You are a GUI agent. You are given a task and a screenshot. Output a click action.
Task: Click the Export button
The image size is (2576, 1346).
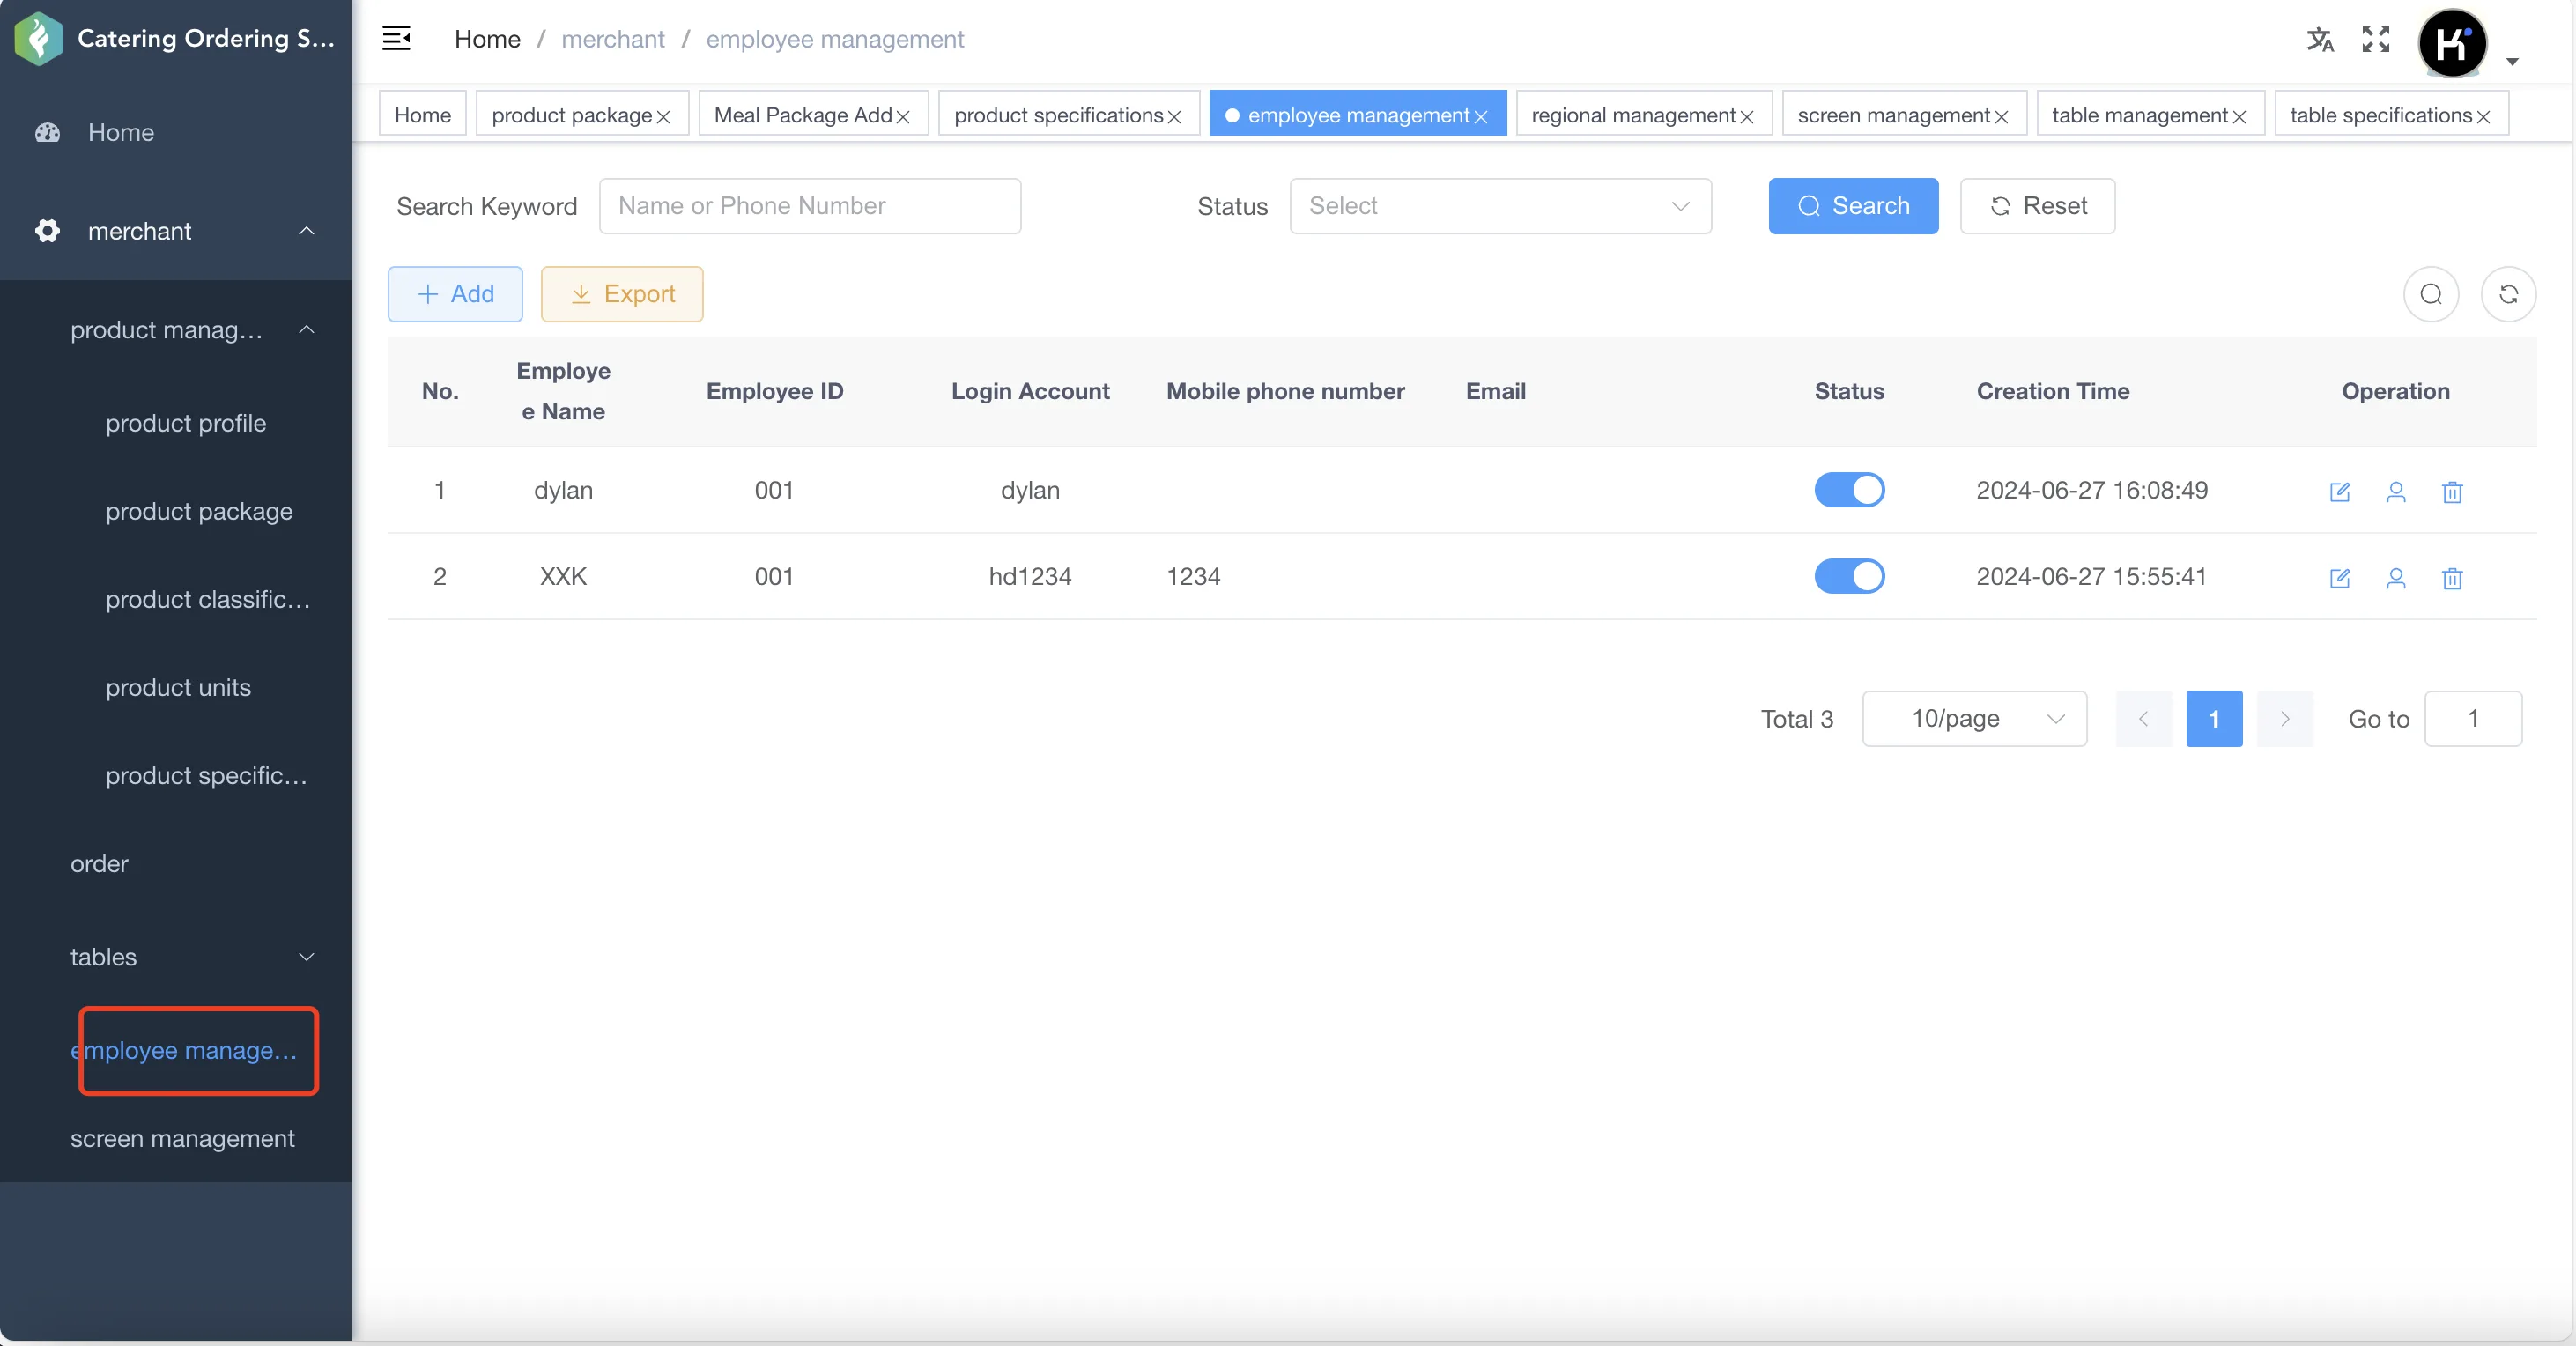(x=622, y=294)
